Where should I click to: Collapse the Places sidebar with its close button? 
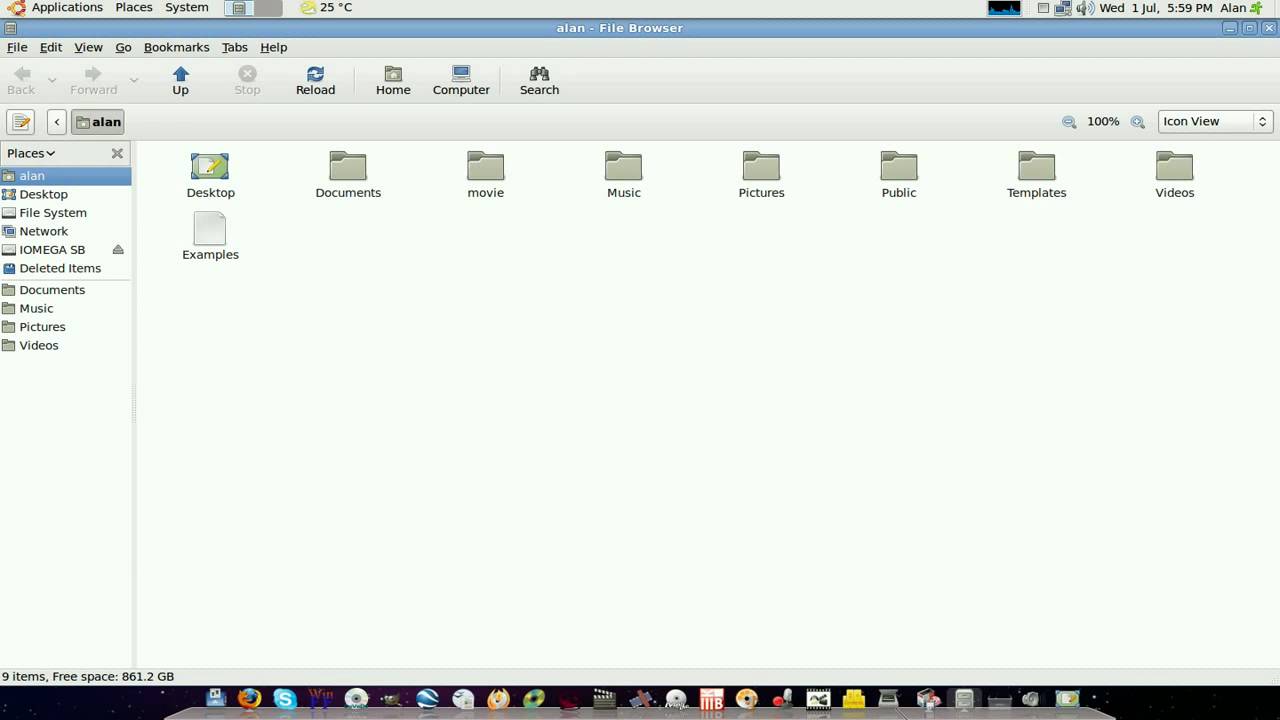pyautogui.click(x=117, y=153)
